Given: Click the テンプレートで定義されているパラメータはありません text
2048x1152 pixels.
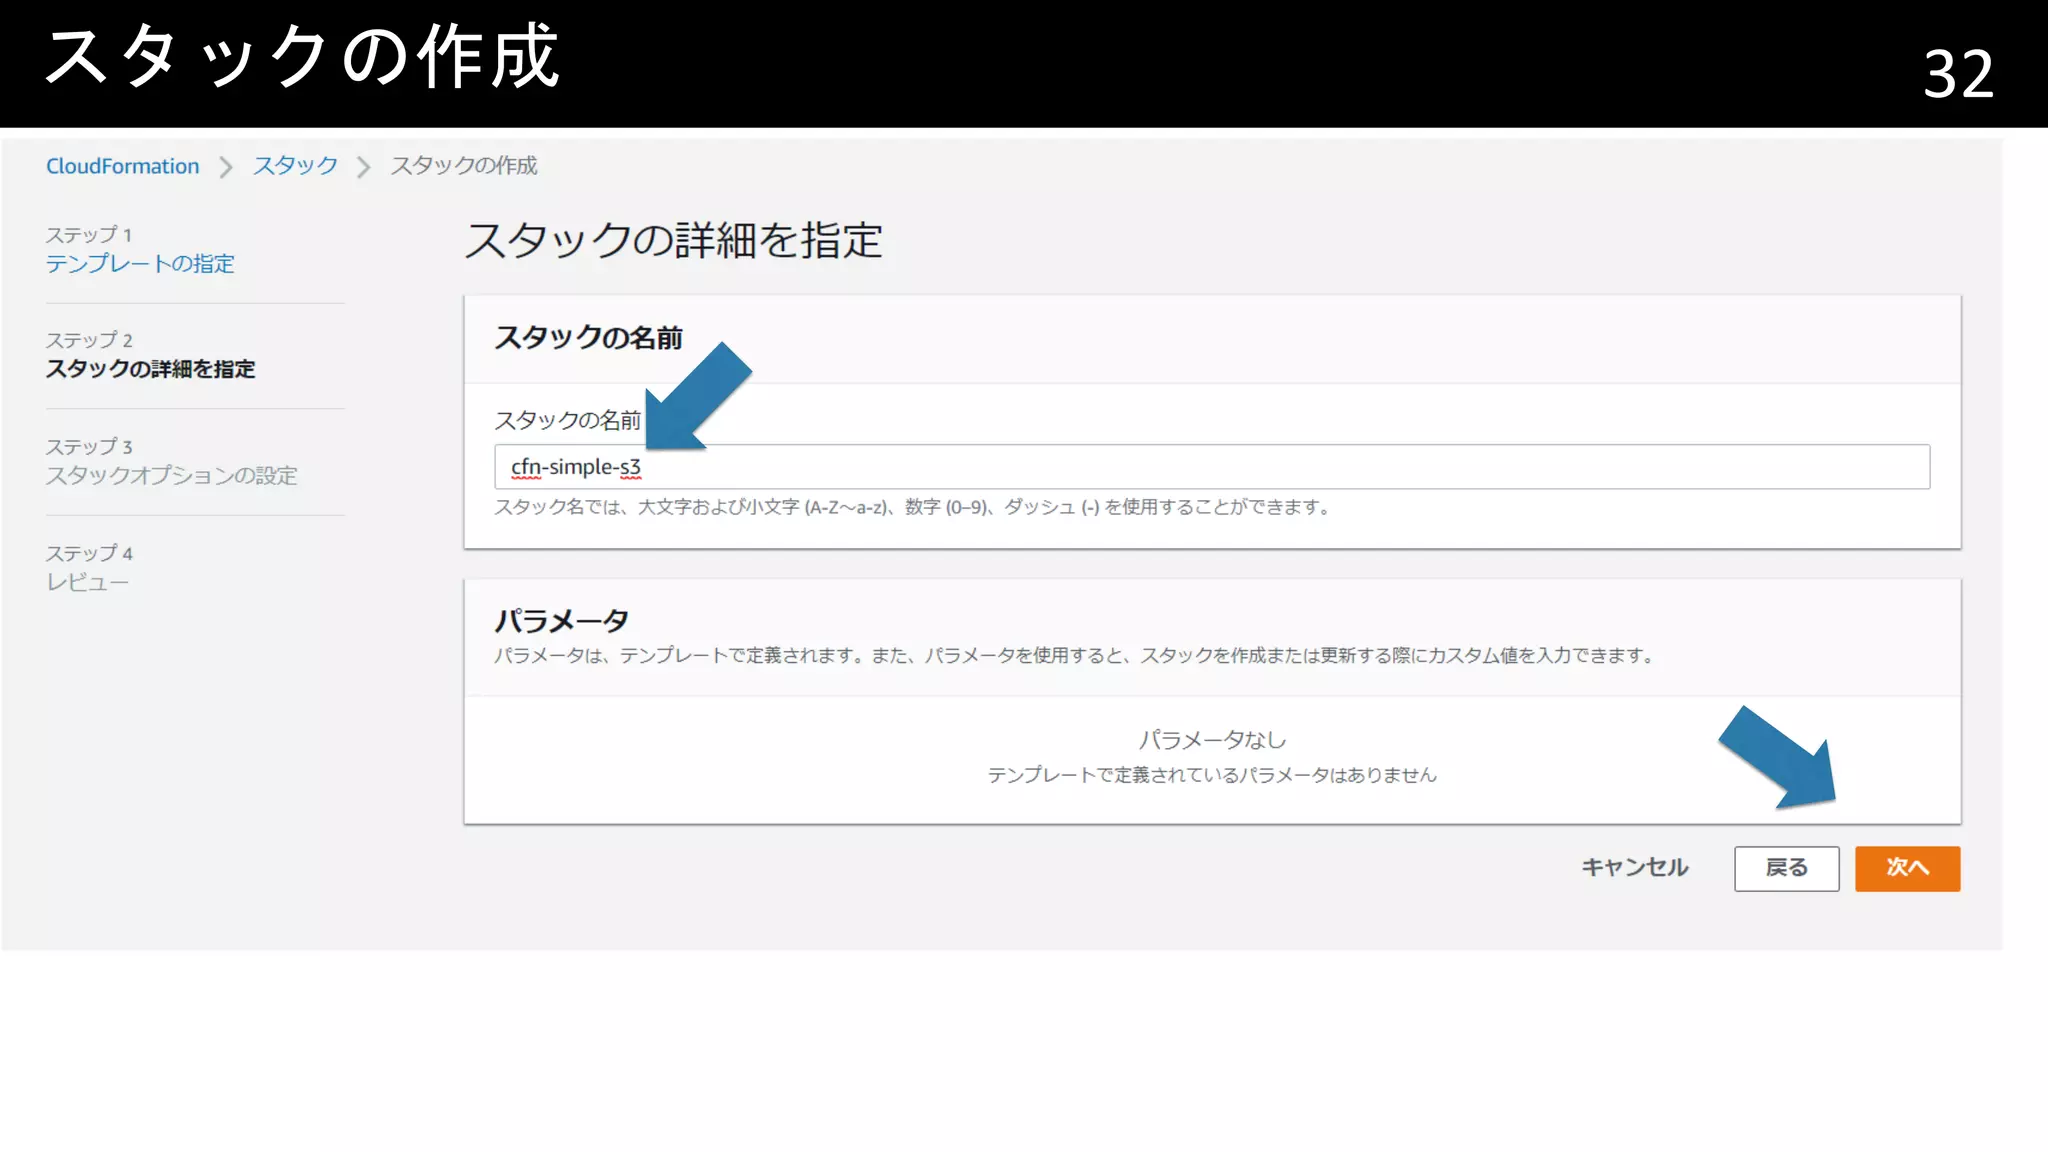Looking at the screenshot, I should pyautogui.click(x=1212, y=775).
